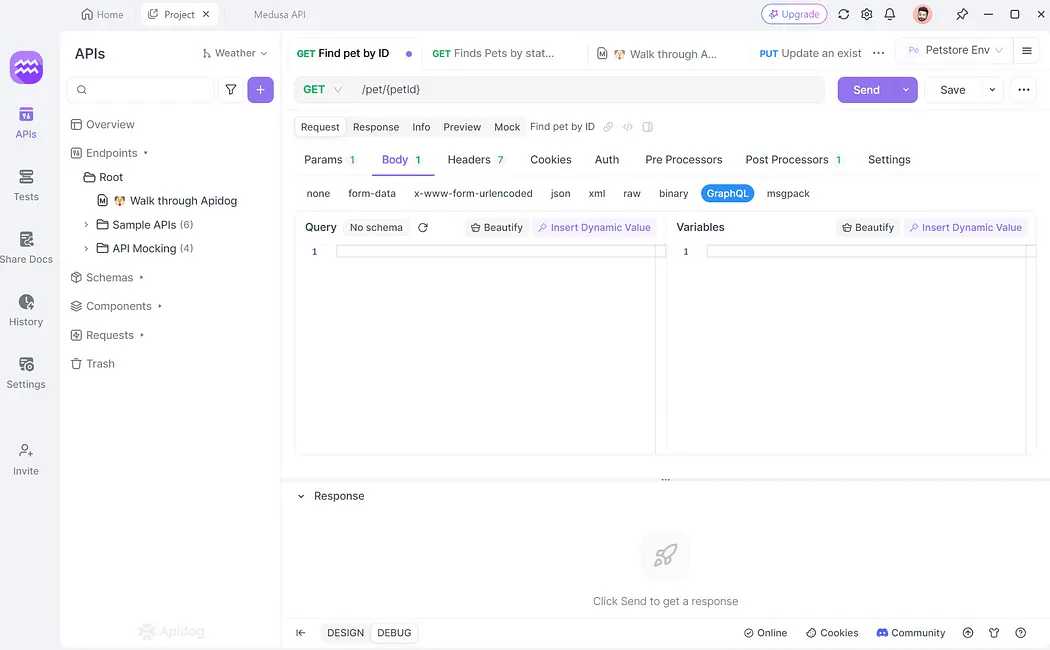Image resolution: width=1050 pixels, height=650 pixels.
Task: Click the filter icon beside the search box
Action: tap(231, 89)
